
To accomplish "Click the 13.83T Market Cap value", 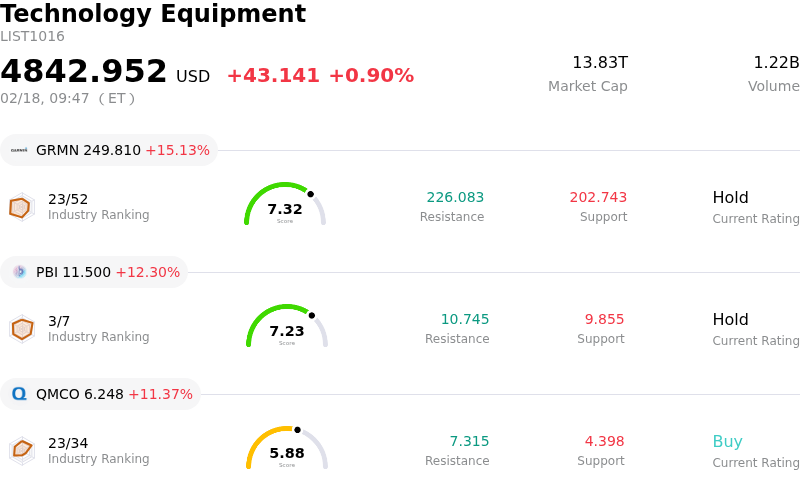I will (599, 63).
